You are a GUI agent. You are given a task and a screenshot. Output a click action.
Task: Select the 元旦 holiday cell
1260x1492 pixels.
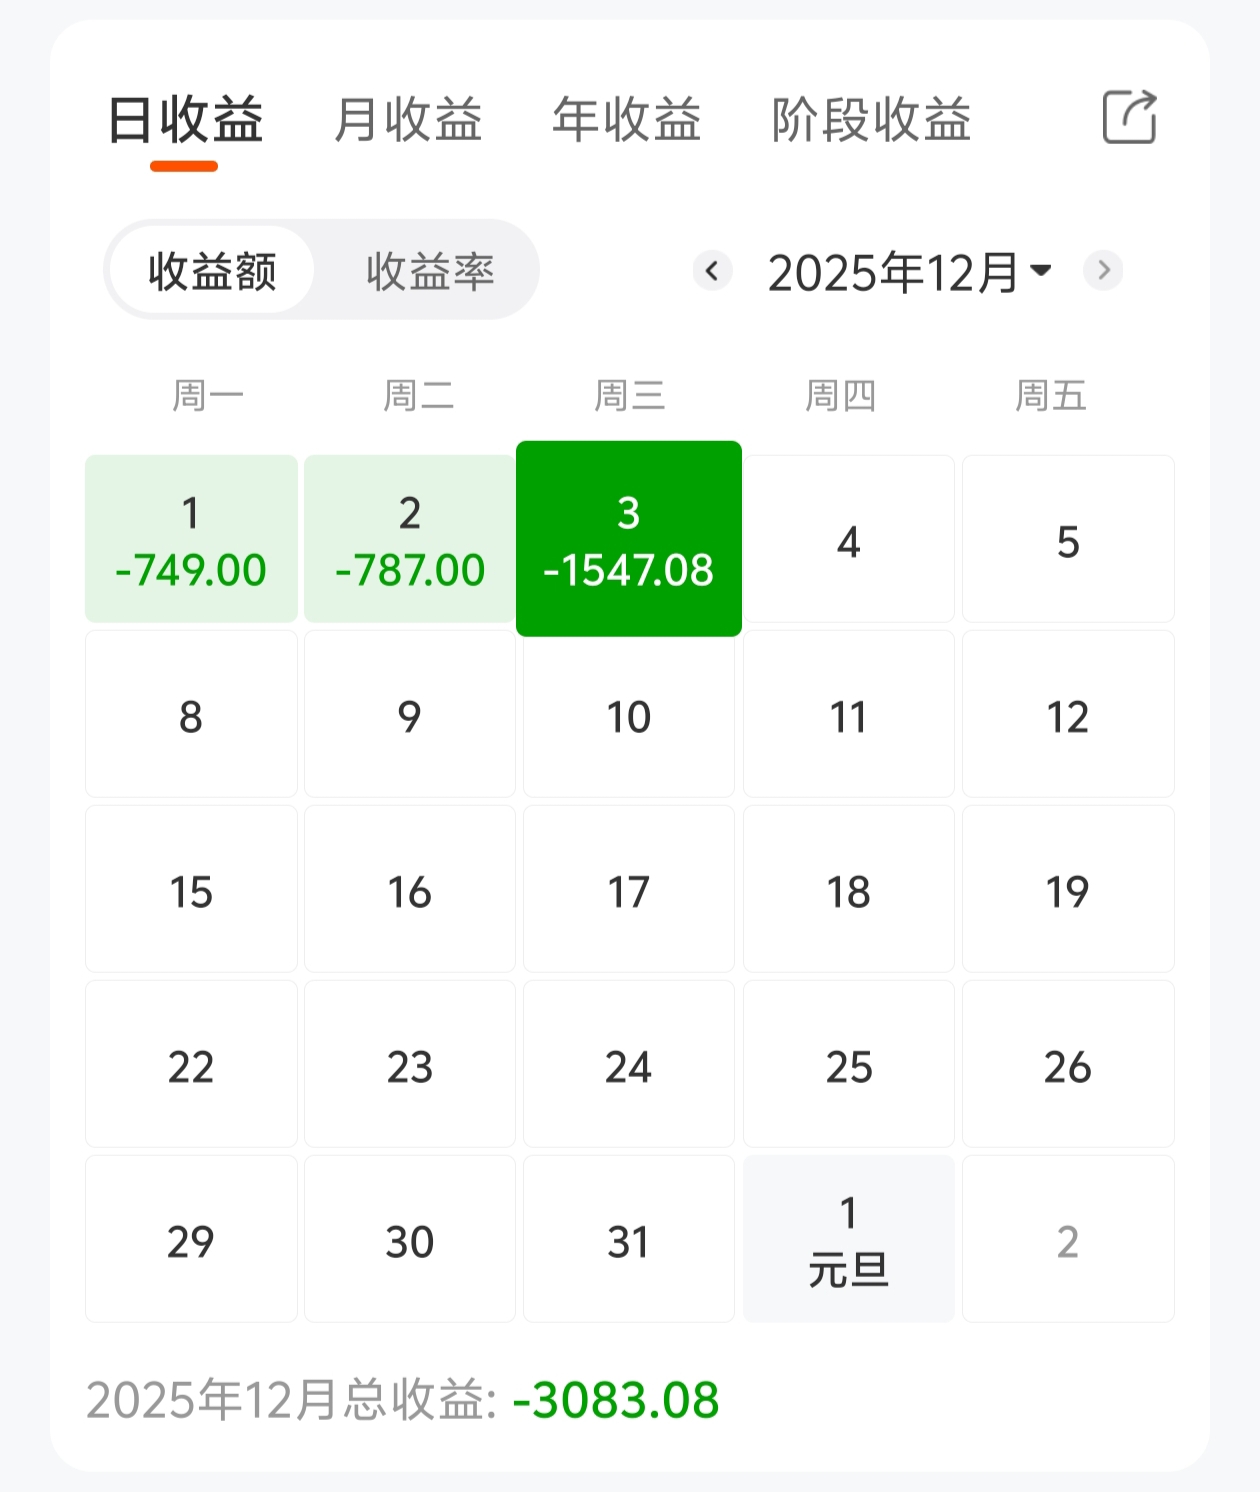849,1239
